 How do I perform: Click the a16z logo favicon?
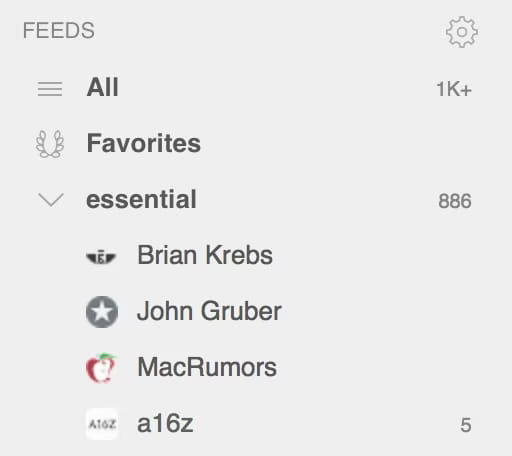pyautogui.click(x=102, y=424)
